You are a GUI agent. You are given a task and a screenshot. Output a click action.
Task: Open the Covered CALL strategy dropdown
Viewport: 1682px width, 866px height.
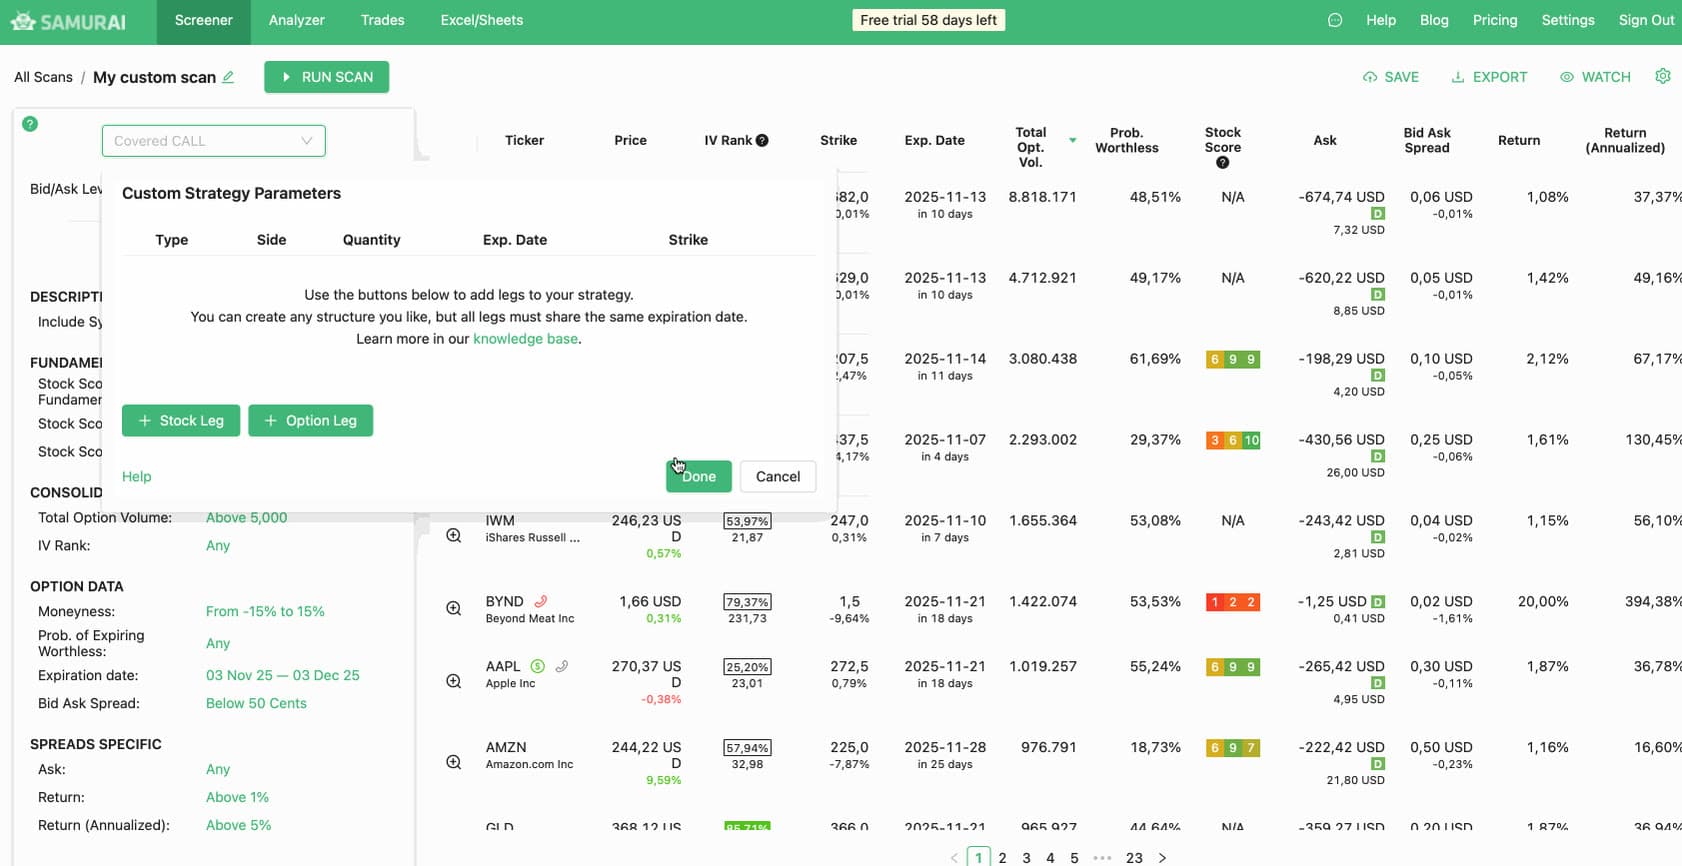coord(214,141)
